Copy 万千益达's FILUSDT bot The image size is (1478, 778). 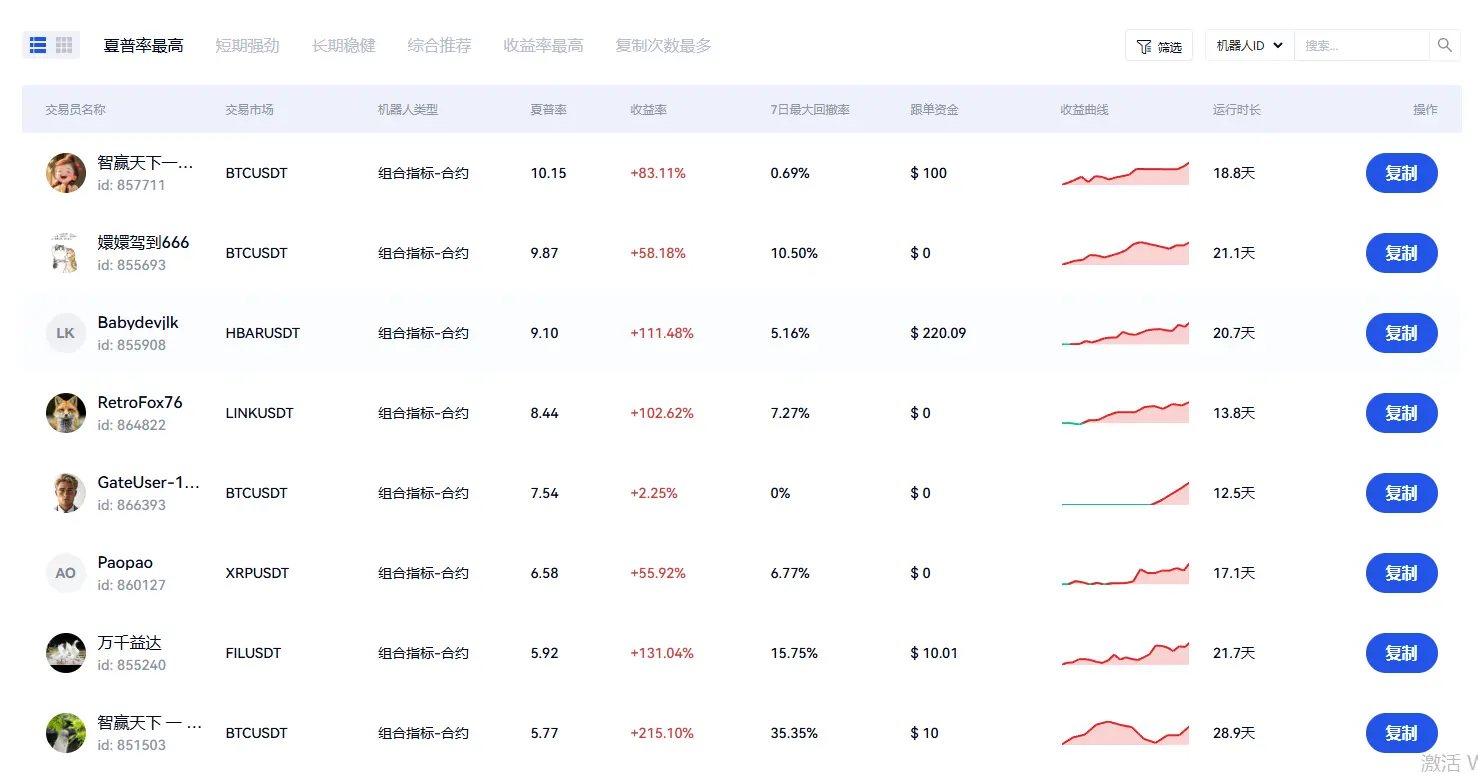(x=1402, y=653)
